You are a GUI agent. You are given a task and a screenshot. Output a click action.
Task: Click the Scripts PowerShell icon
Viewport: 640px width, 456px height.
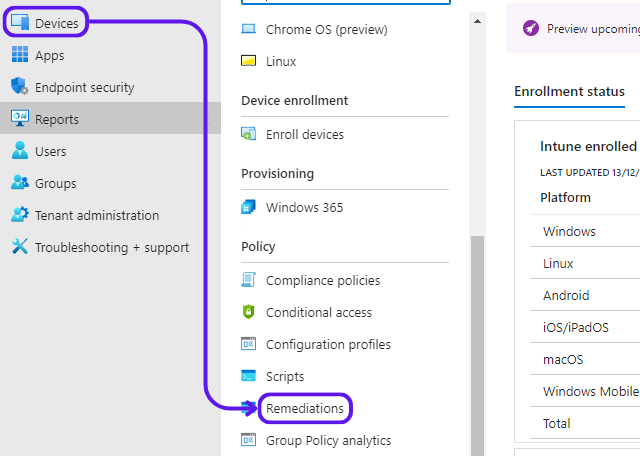coord(249,376)
